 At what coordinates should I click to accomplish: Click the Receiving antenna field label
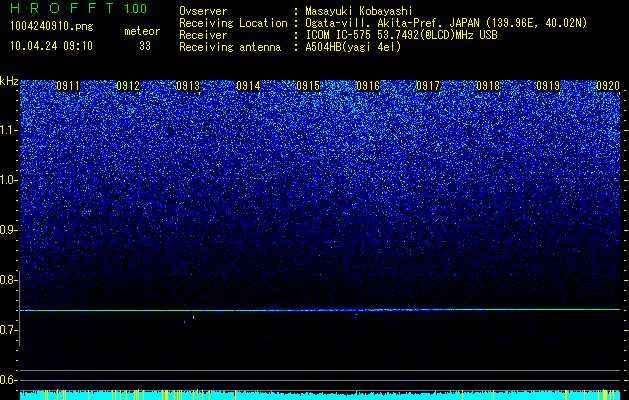point(230,47)
